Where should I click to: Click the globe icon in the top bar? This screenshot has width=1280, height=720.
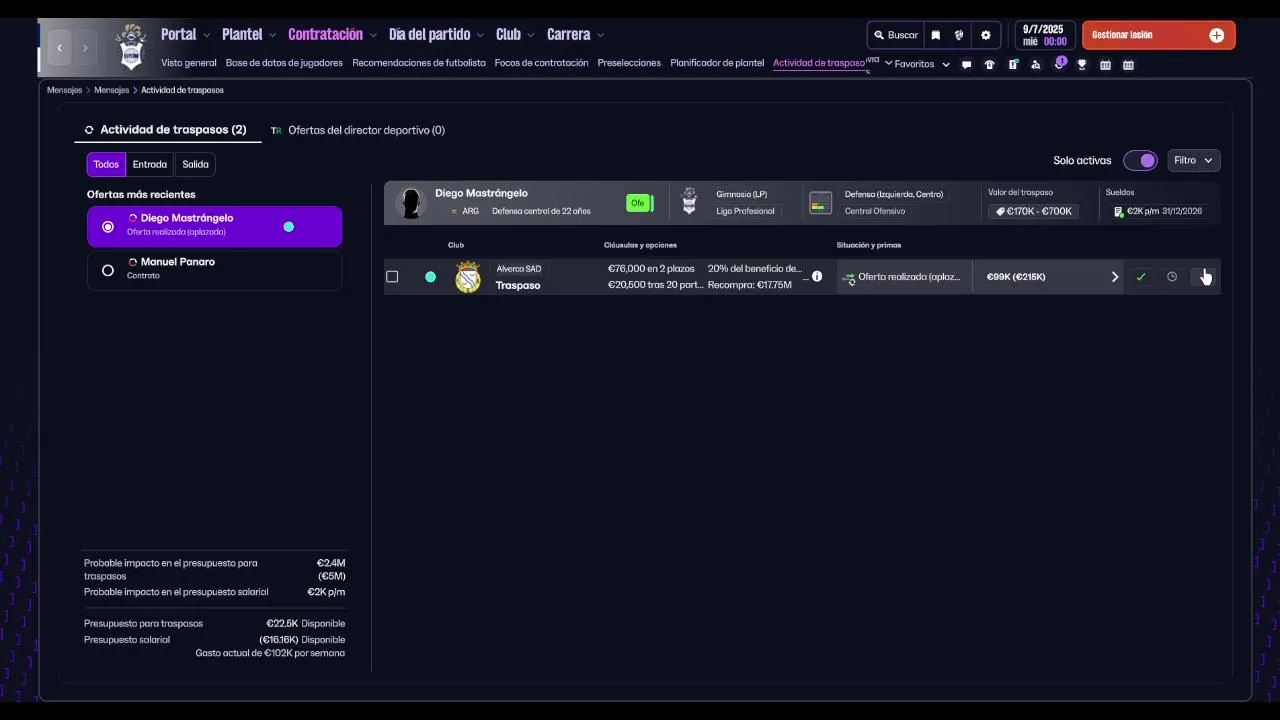[x=959, y=35]
